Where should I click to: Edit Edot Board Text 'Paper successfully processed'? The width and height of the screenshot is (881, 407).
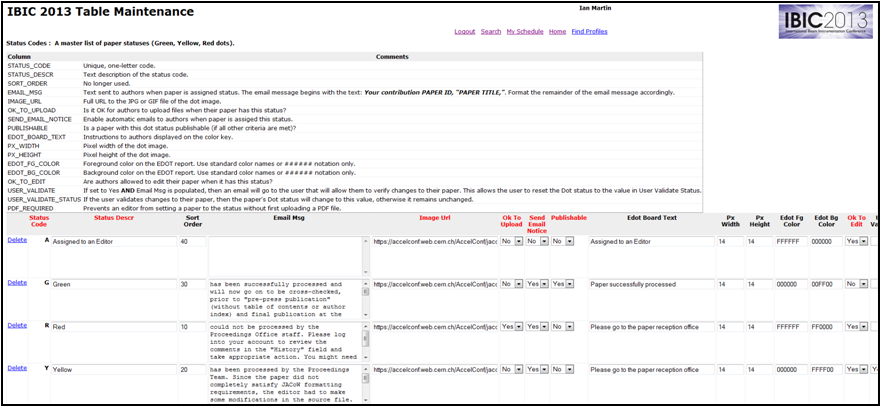click(651, 284)
